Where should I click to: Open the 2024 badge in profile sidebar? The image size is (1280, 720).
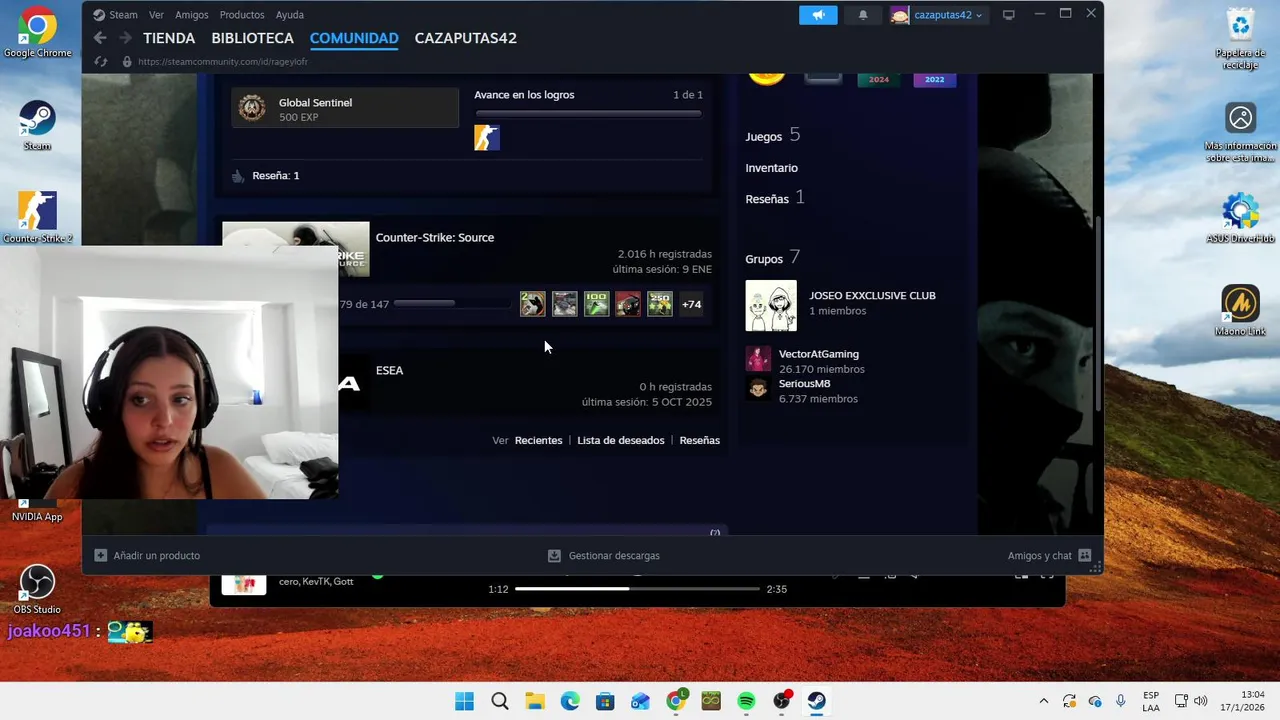click(879, 78)
